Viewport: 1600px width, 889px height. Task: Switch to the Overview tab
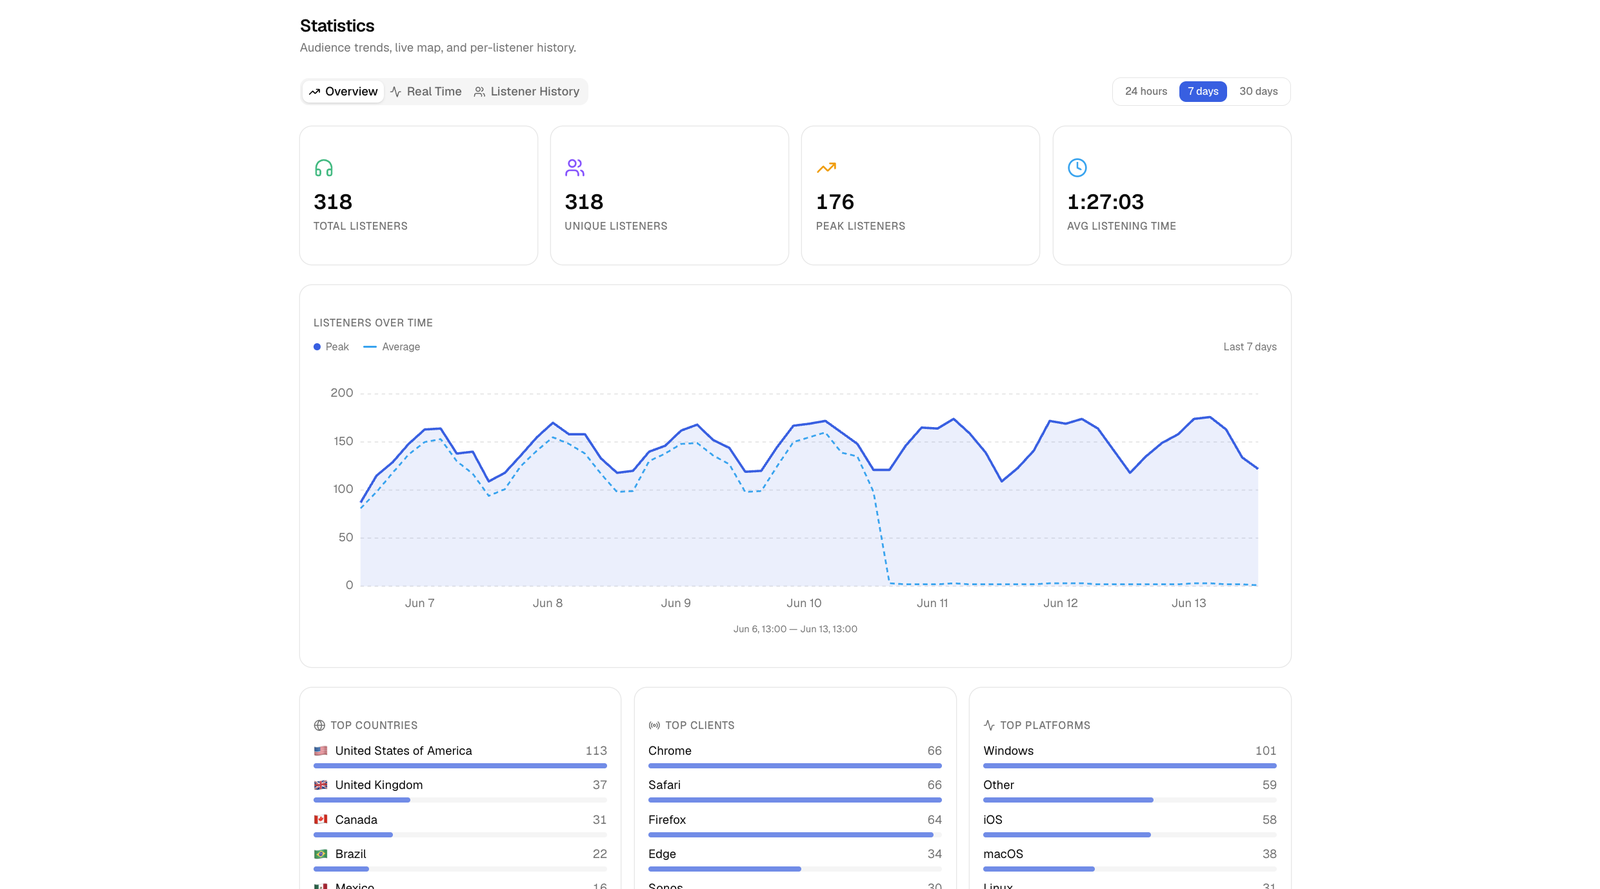[343, 92]
